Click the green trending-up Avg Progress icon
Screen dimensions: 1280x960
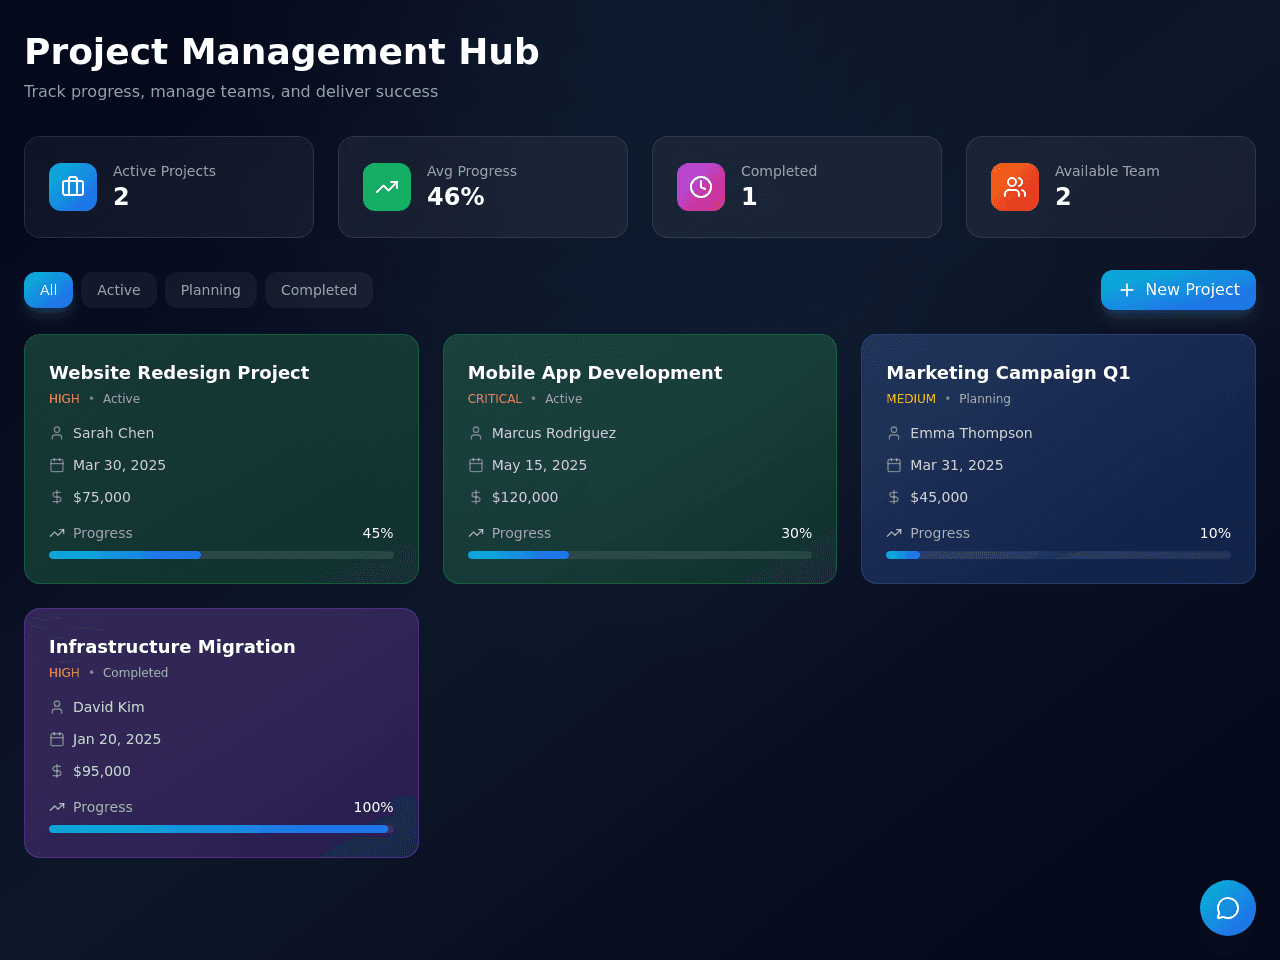[387, 187]
